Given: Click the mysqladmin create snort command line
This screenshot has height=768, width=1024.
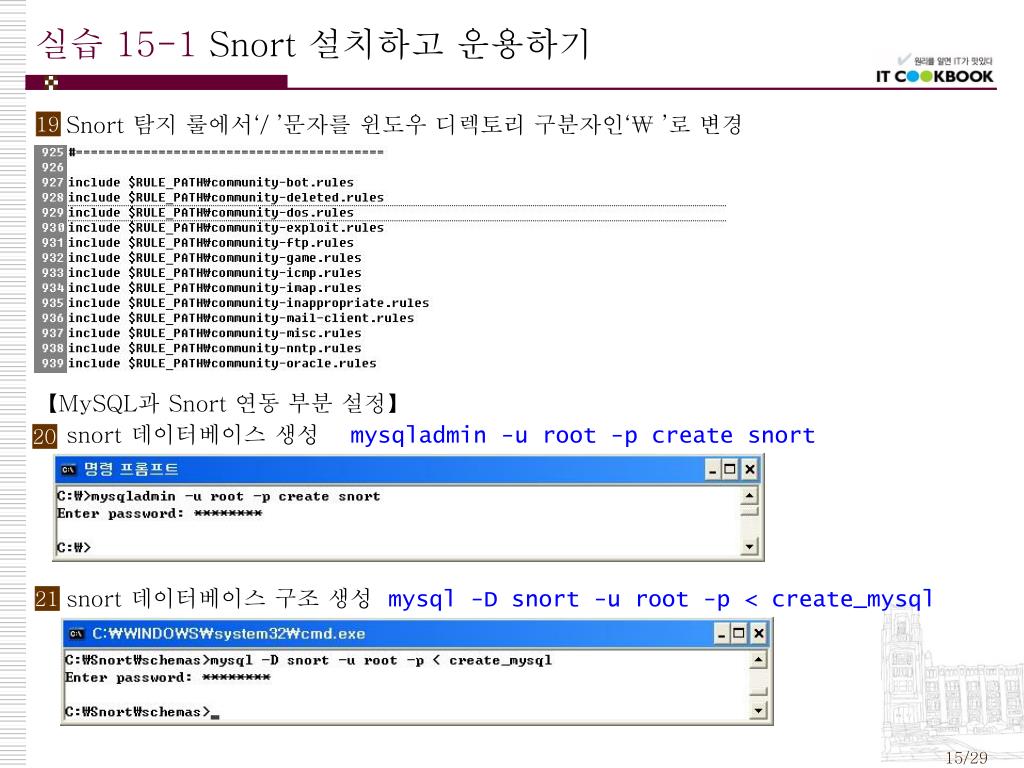Looking at the screenshot, I should pos(218,496).
